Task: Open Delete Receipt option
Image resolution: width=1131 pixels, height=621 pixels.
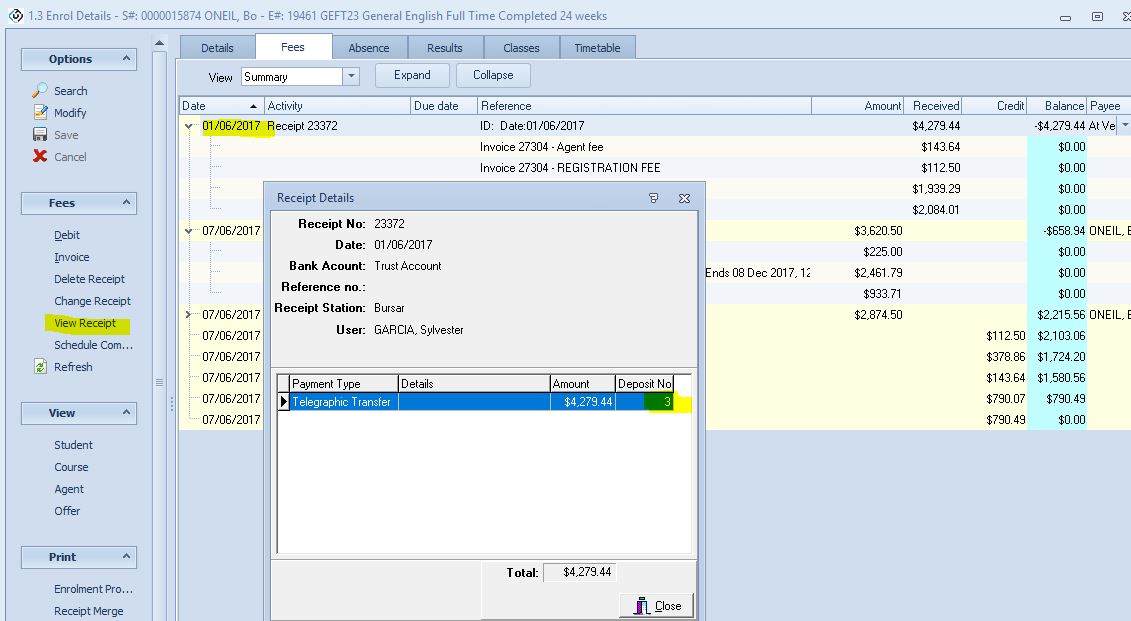Action: point(89,279)
